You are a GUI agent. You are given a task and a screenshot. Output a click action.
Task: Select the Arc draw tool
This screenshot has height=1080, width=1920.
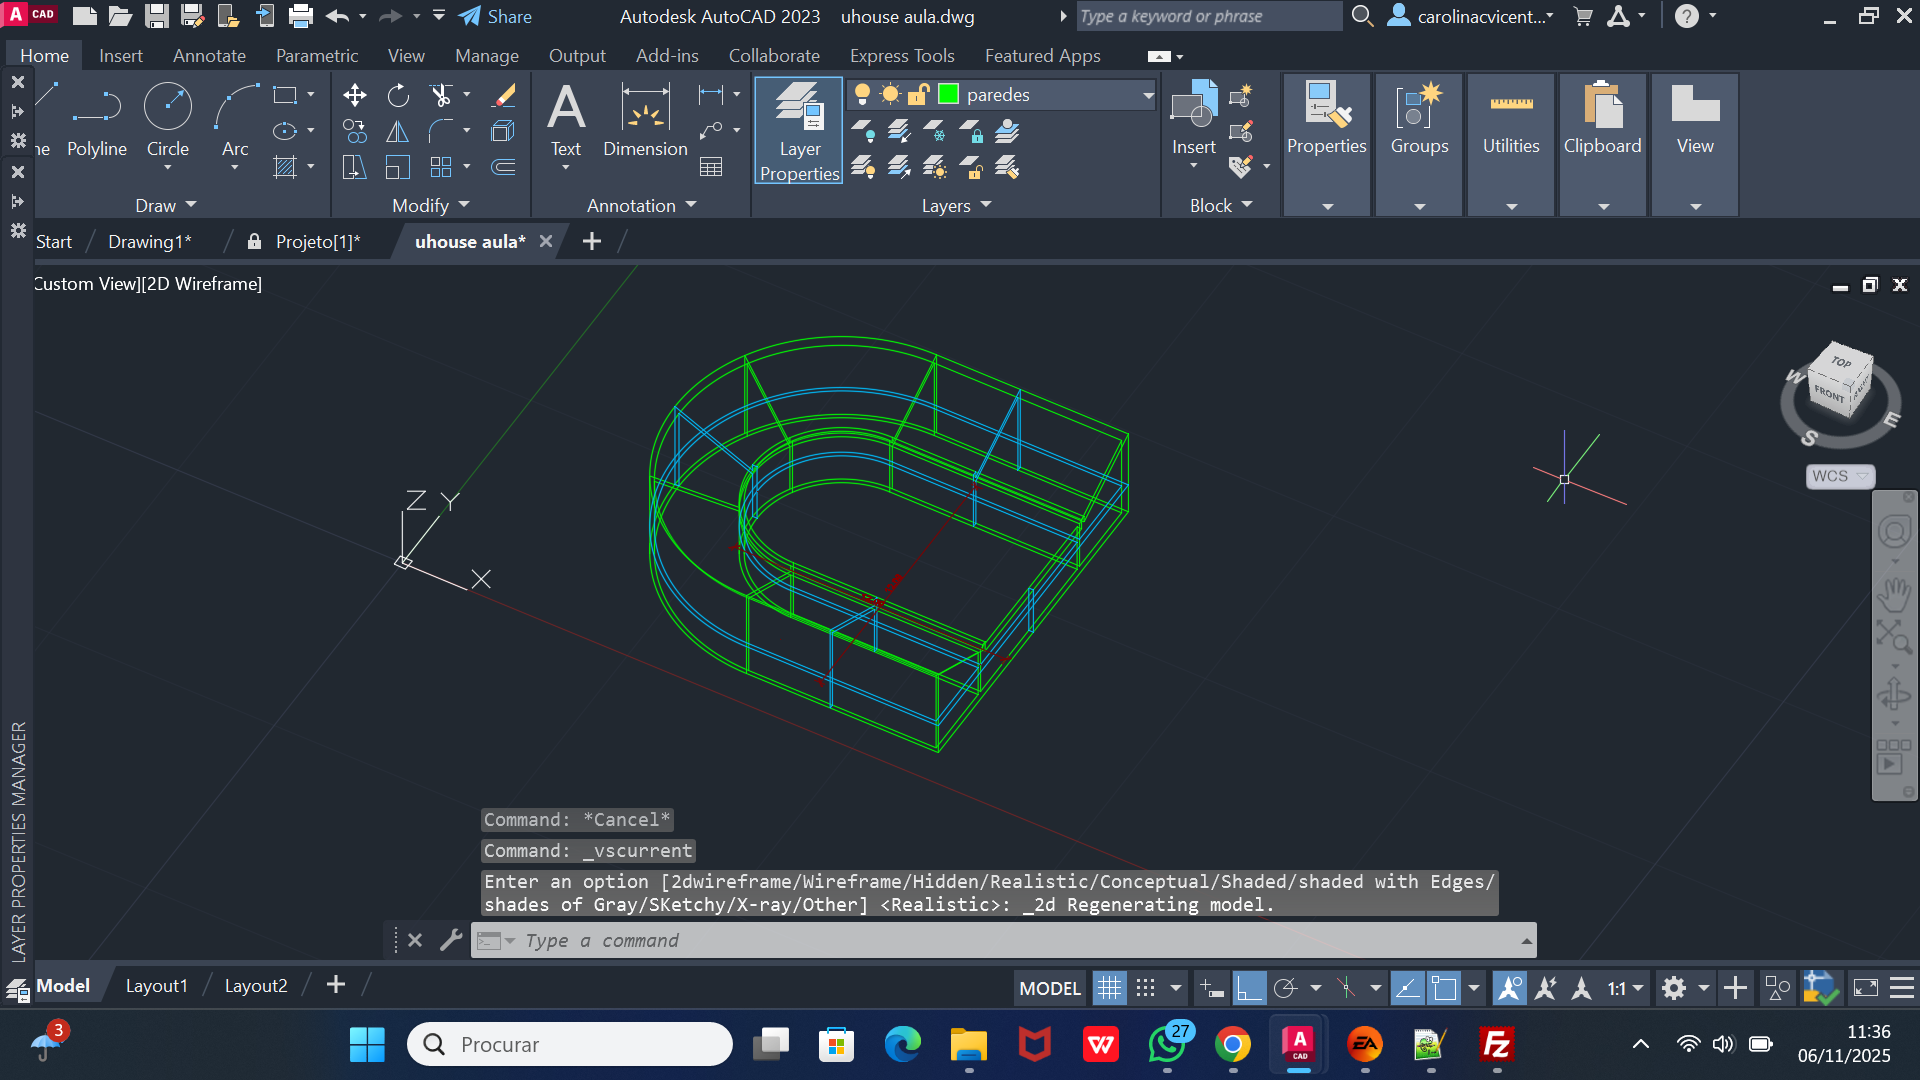click(x=235, y=108)
